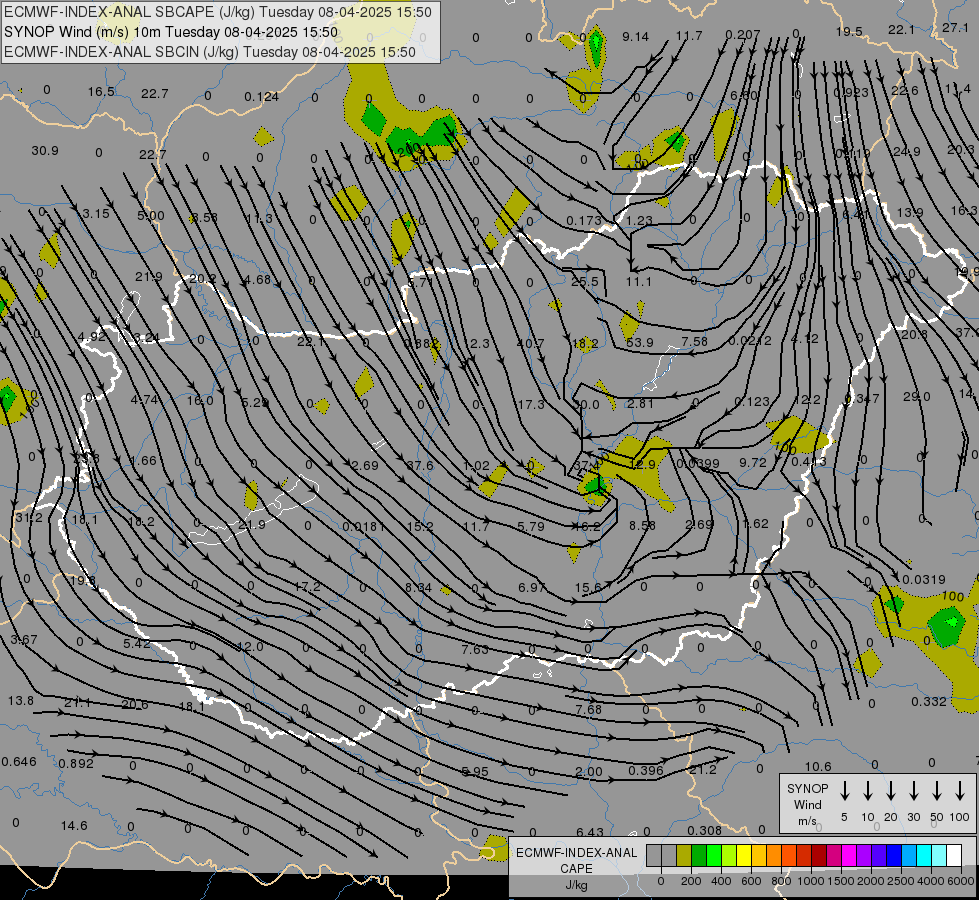
Task: Click the 9.72 value on the map
Action: (752, 463)
